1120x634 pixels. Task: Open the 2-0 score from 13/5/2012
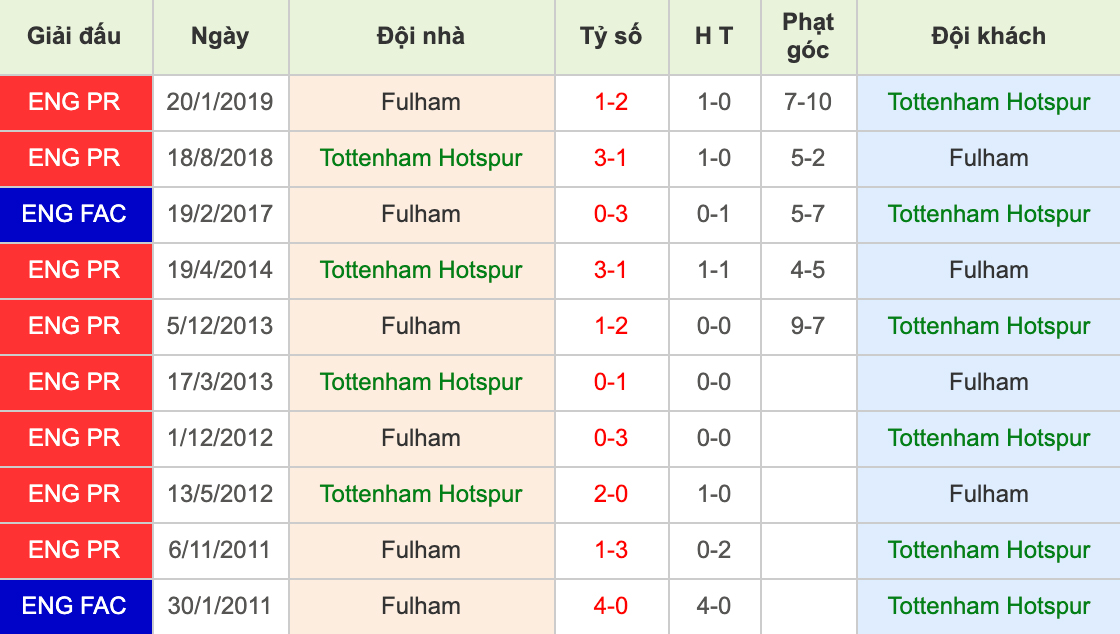click(x=610, y=494)
